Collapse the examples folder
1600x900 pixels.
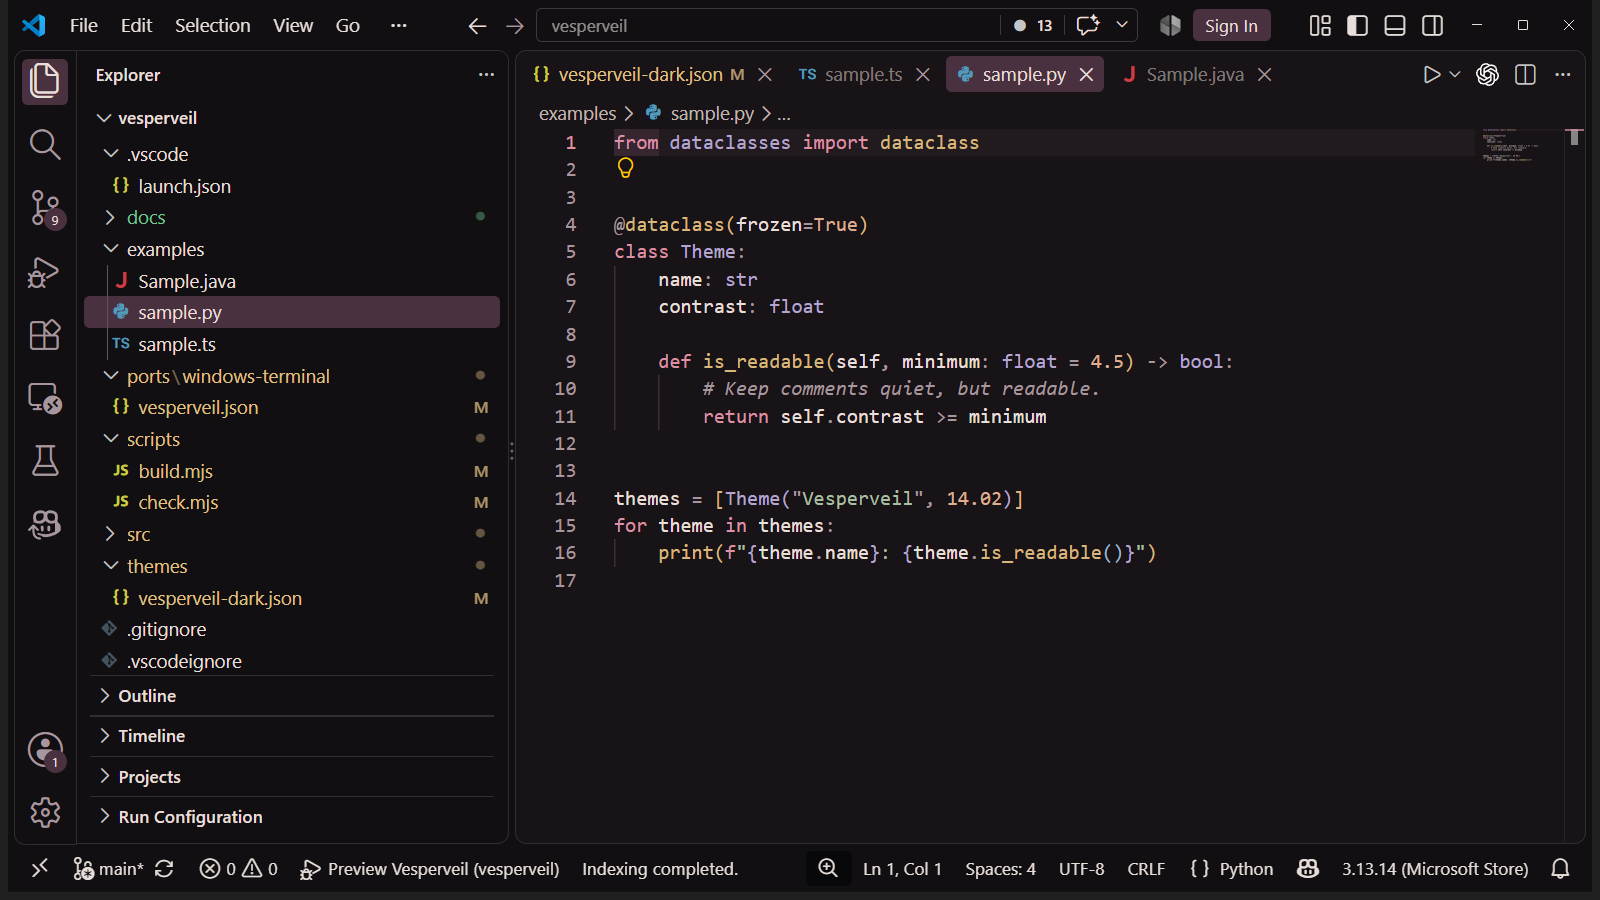point(111,249)
